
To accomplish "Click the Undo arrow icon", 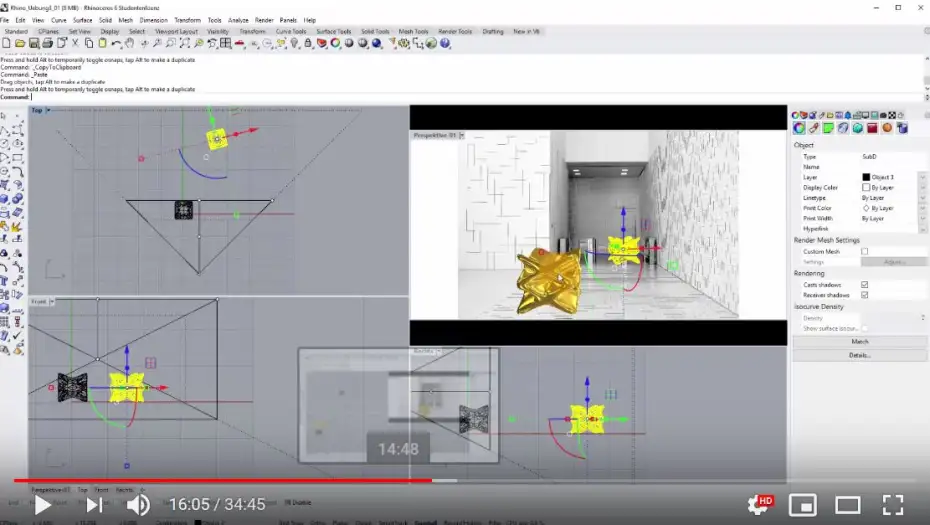I will point(116,43).
